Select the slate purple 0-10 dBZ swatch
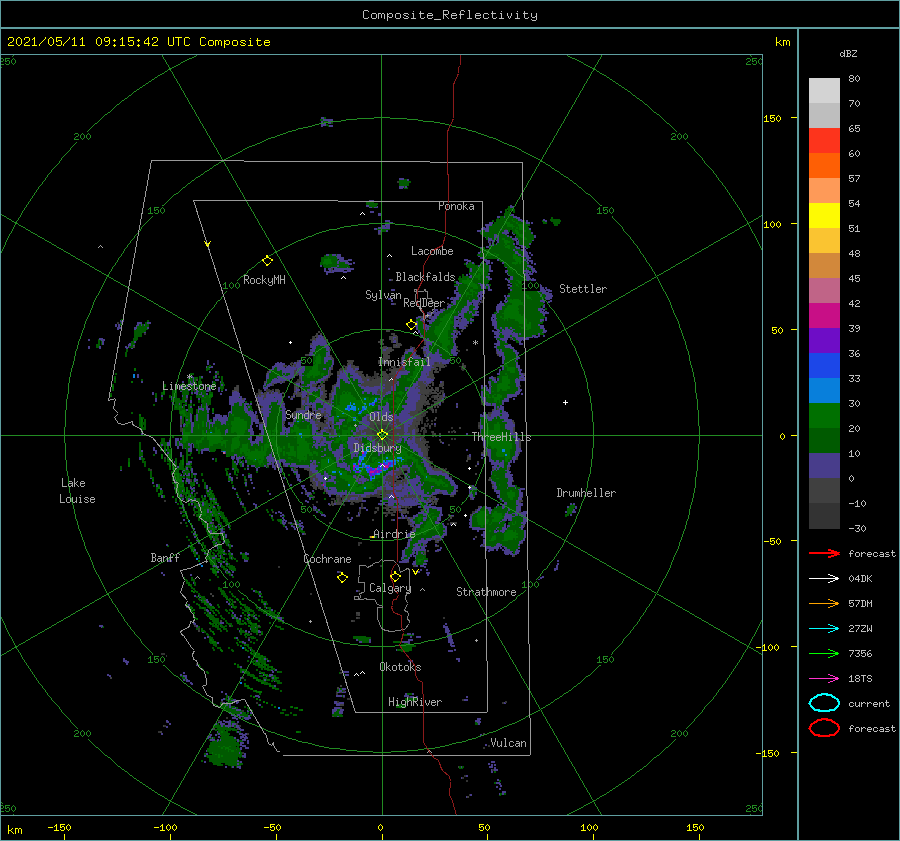Viewport: 900px width, 841px height. click(x=824, y=465)
